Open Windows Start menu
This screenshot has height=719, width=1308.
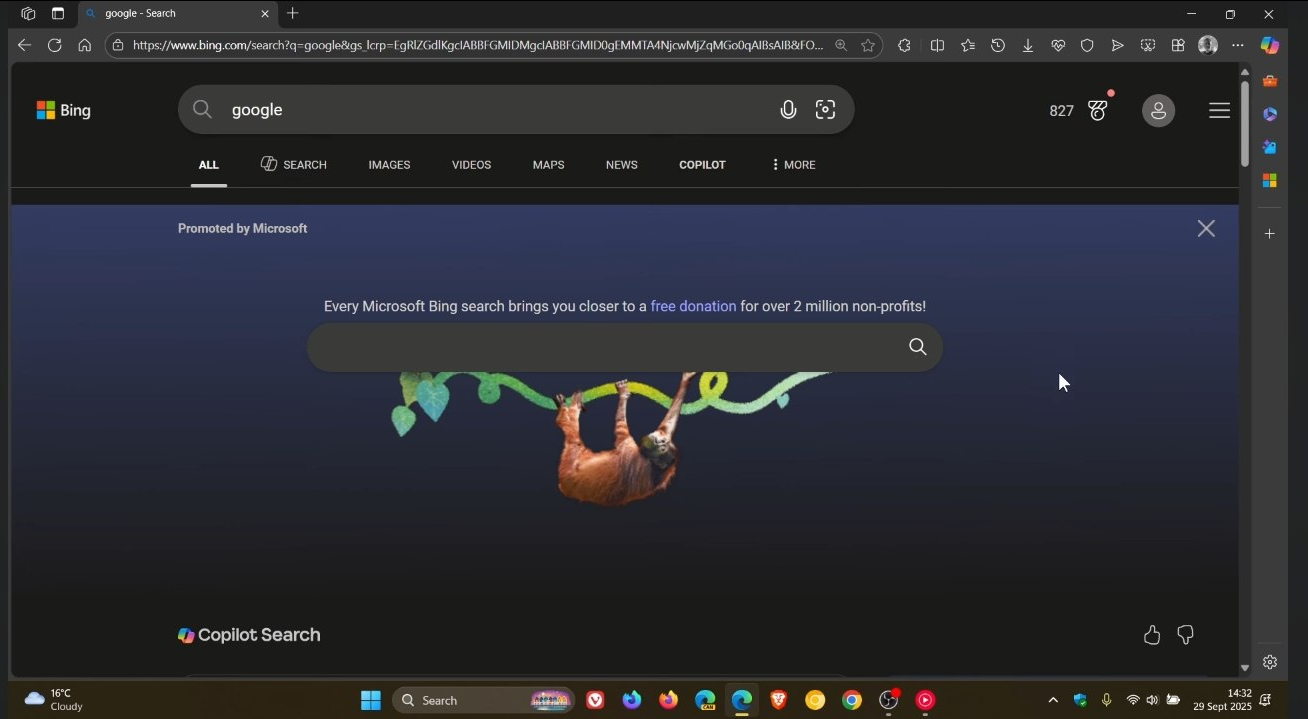pyautogui.click(x=371, y=700)
